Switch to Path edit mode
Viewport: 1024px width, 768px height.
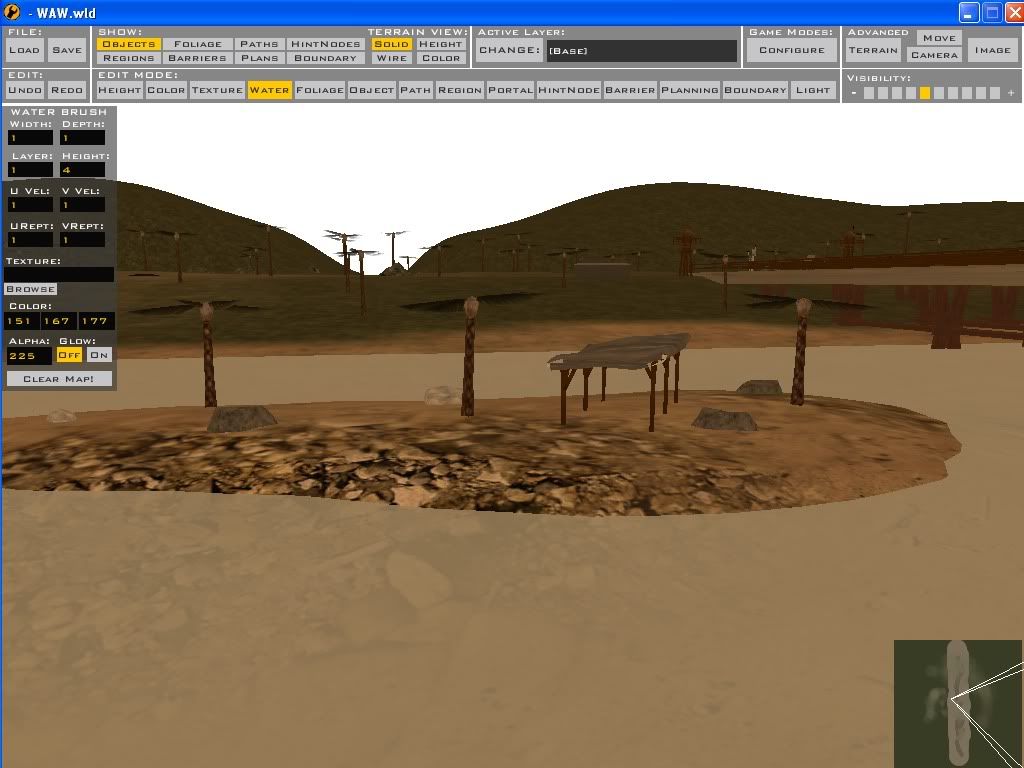click(415, 90)
